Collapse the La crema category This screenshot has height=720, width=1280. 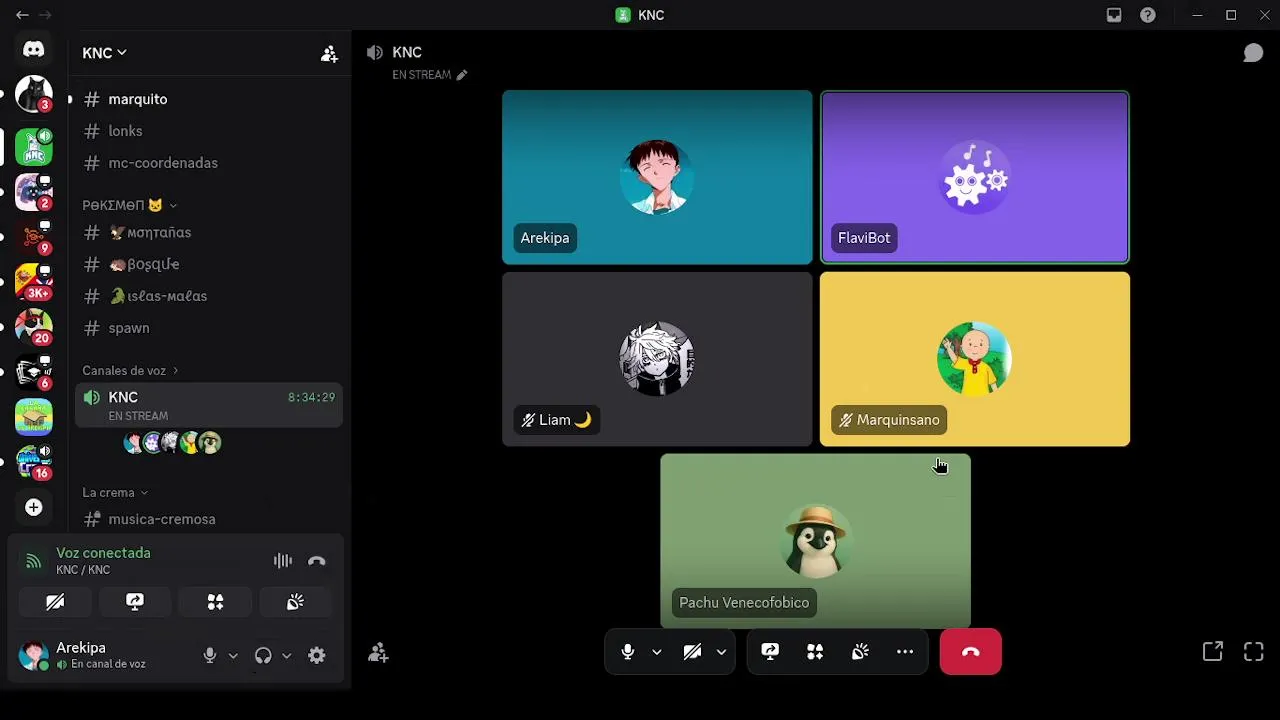click(115, 493)
